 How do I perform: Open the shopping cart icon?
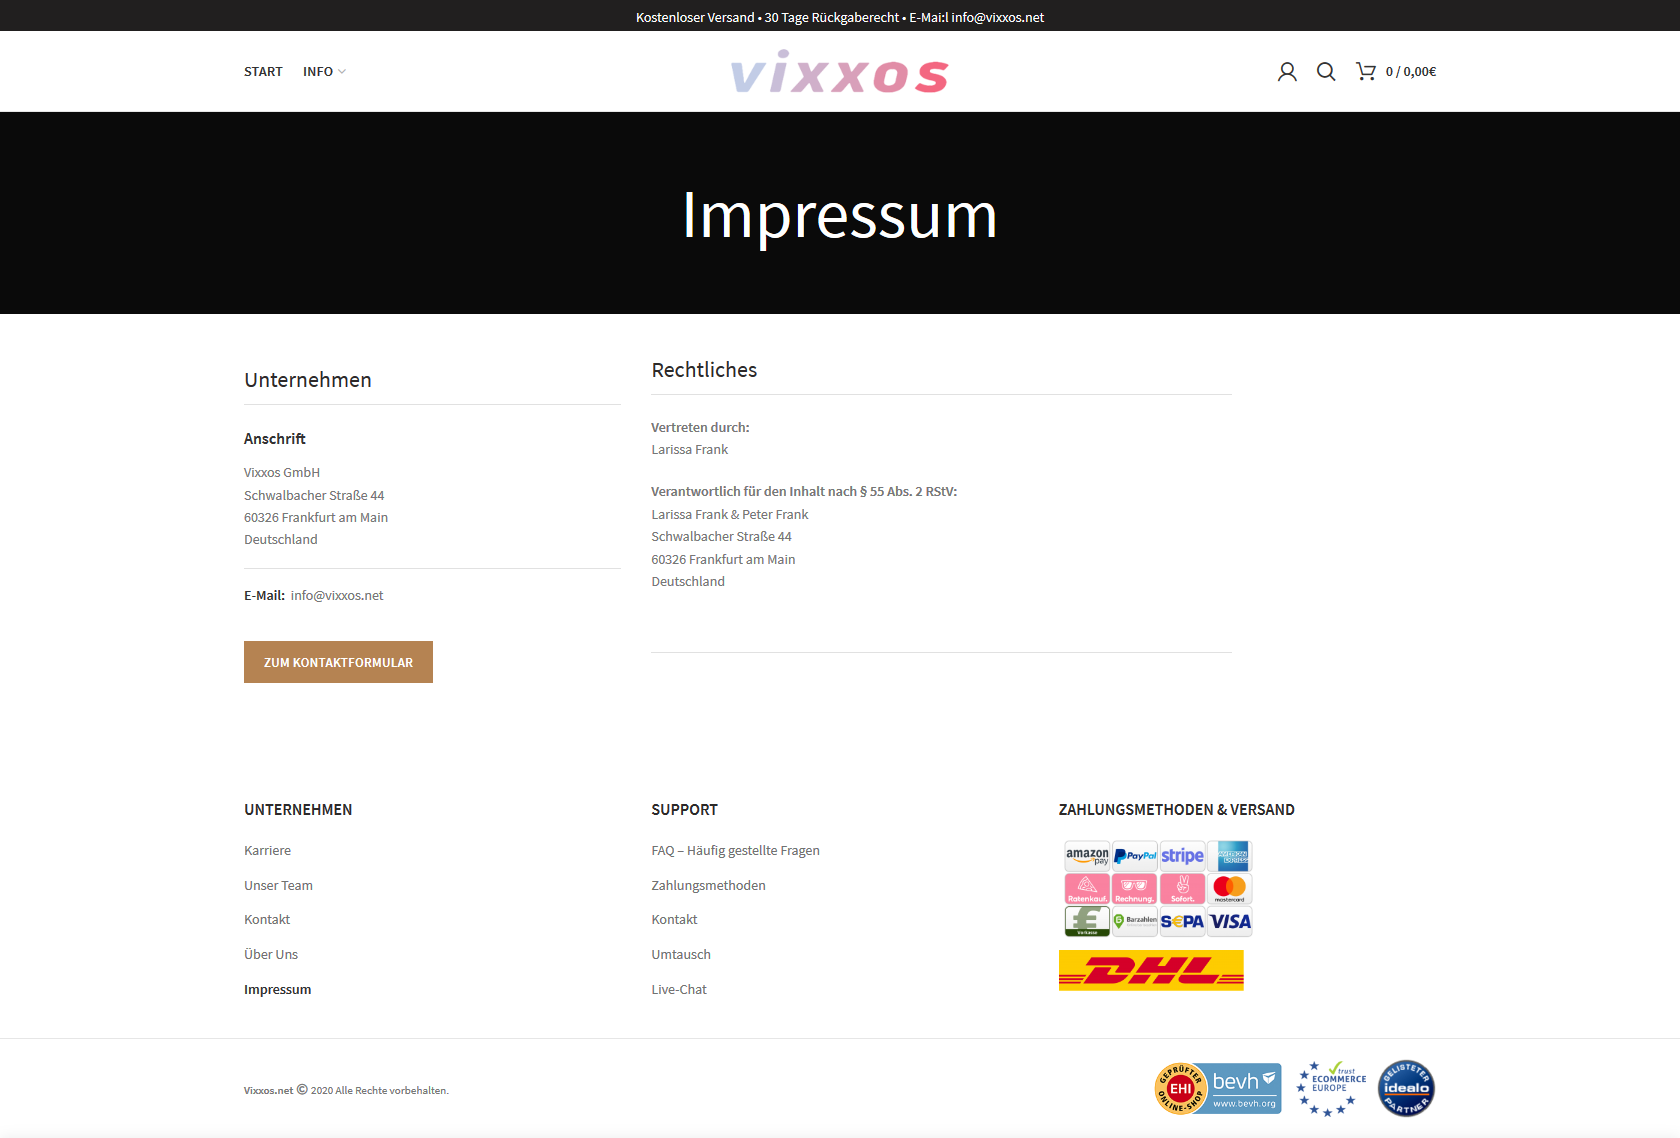tap(1365, 71)
